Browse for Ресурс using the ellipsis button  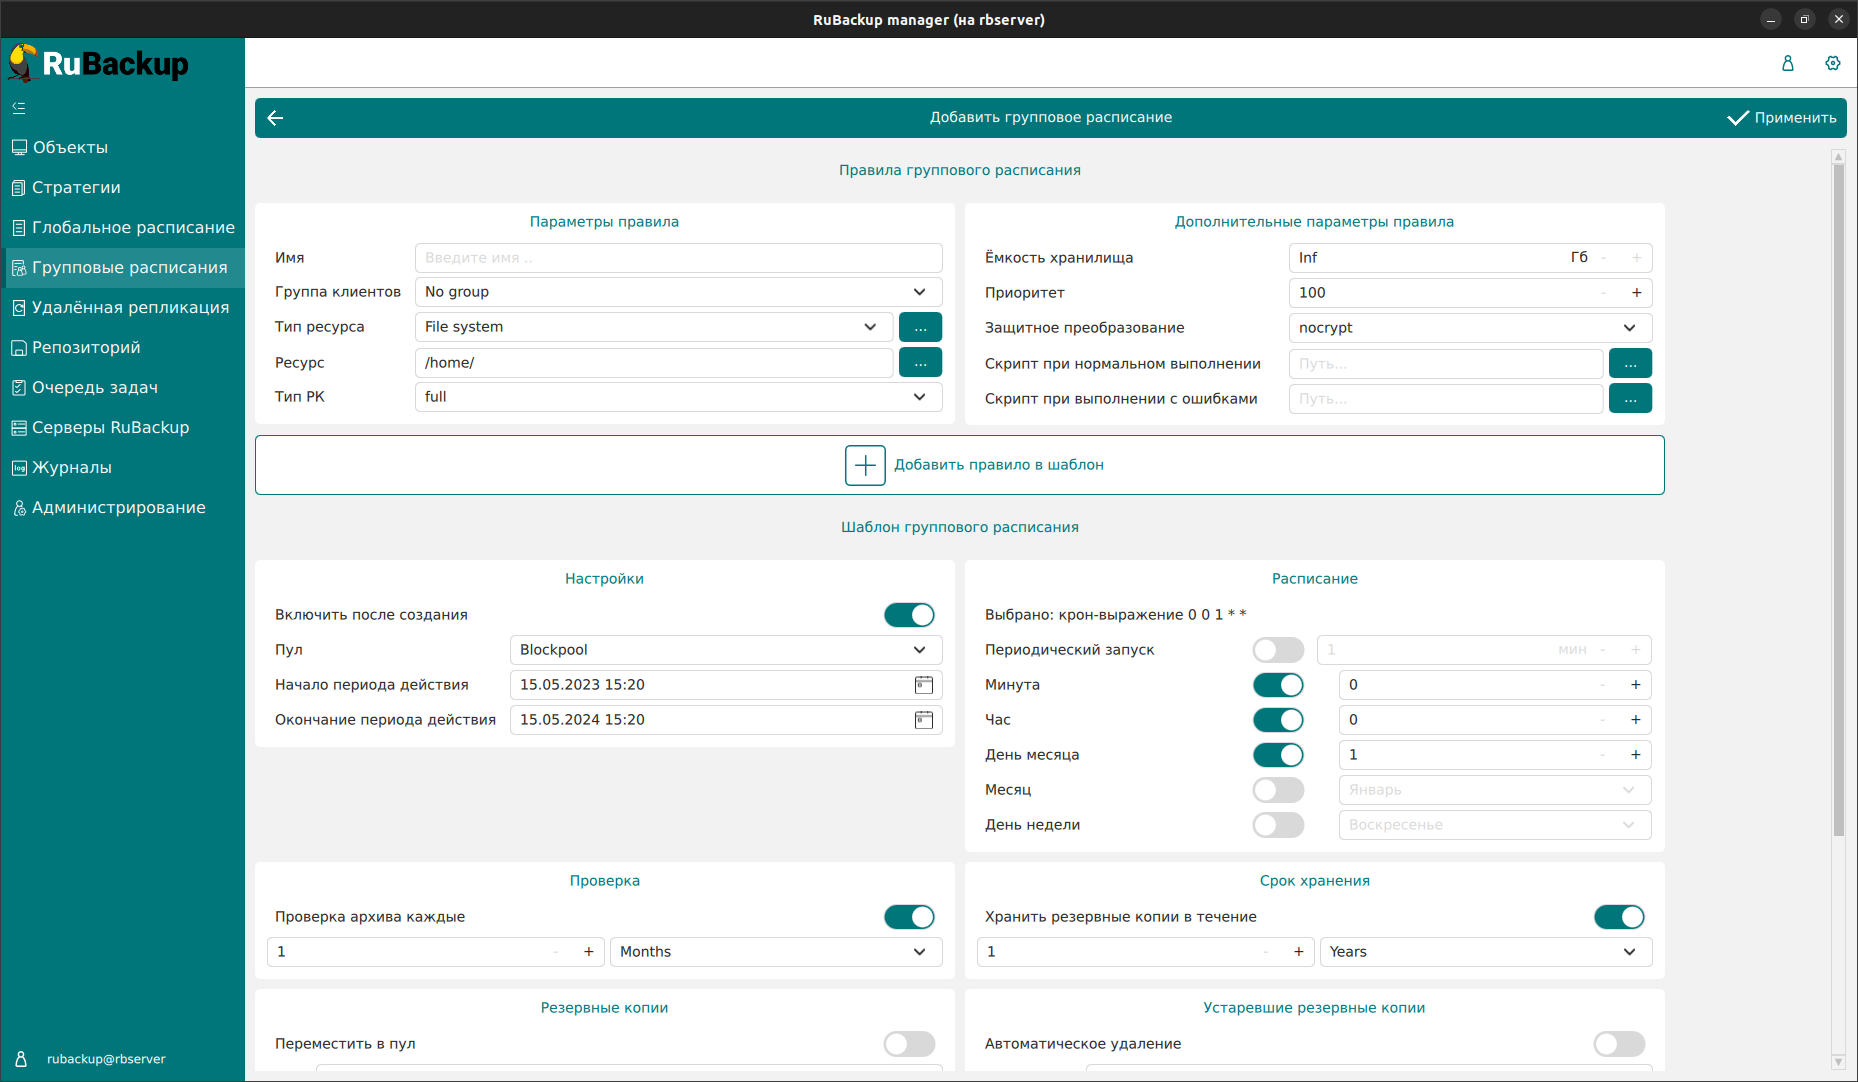coord(920,363)
